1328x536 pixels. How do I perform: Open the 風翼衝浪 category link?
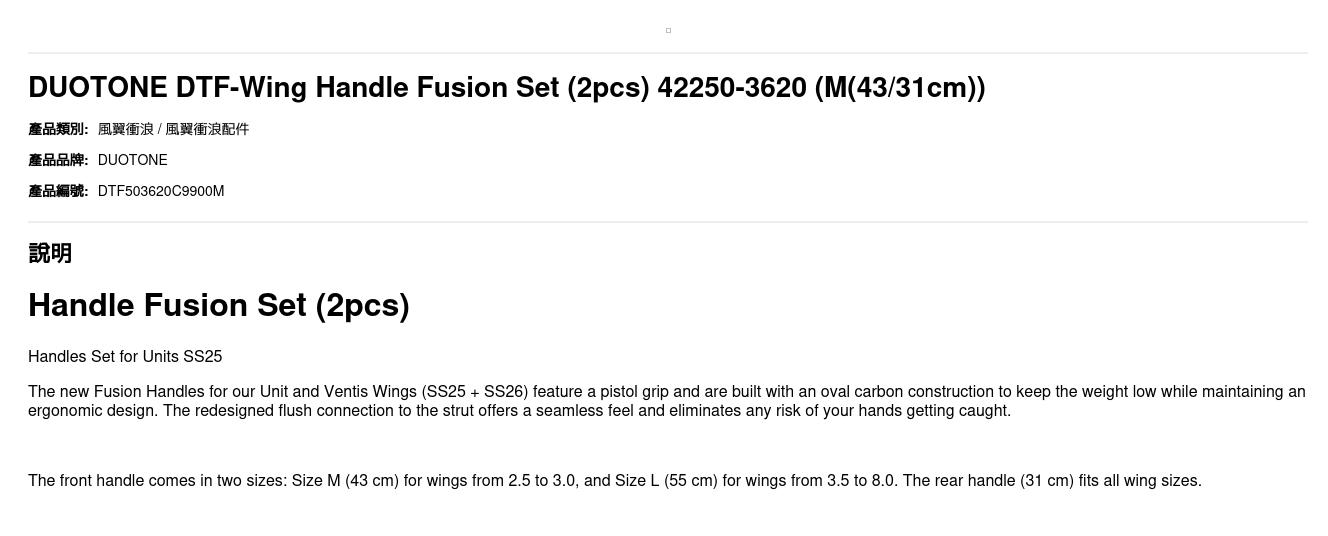coord(125,129)
